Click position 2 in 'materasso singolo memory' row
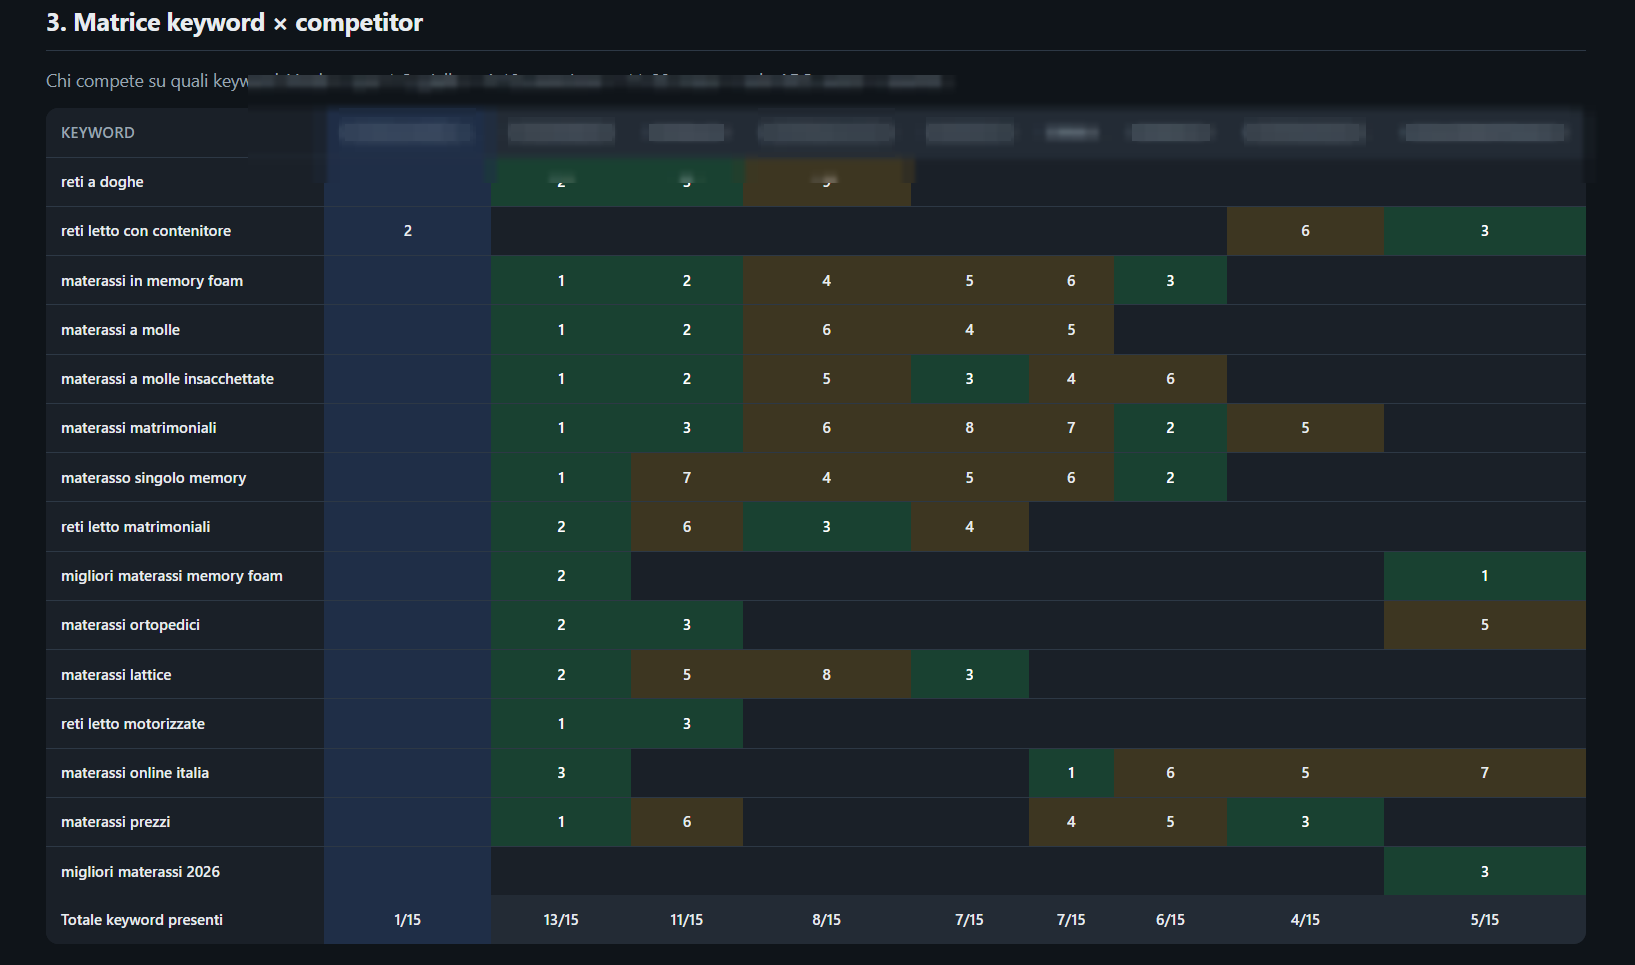 click(1170, 478)
